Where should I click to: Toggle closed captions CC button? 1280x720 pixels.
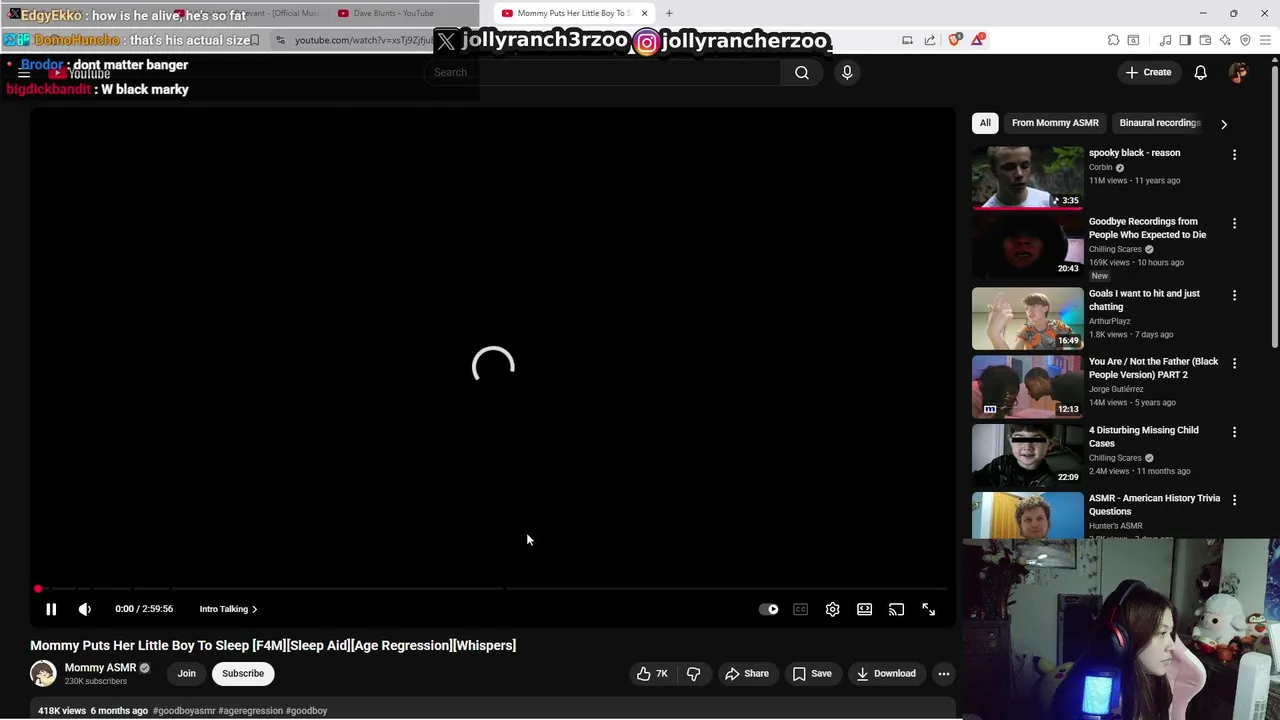[x=801, y=609]
